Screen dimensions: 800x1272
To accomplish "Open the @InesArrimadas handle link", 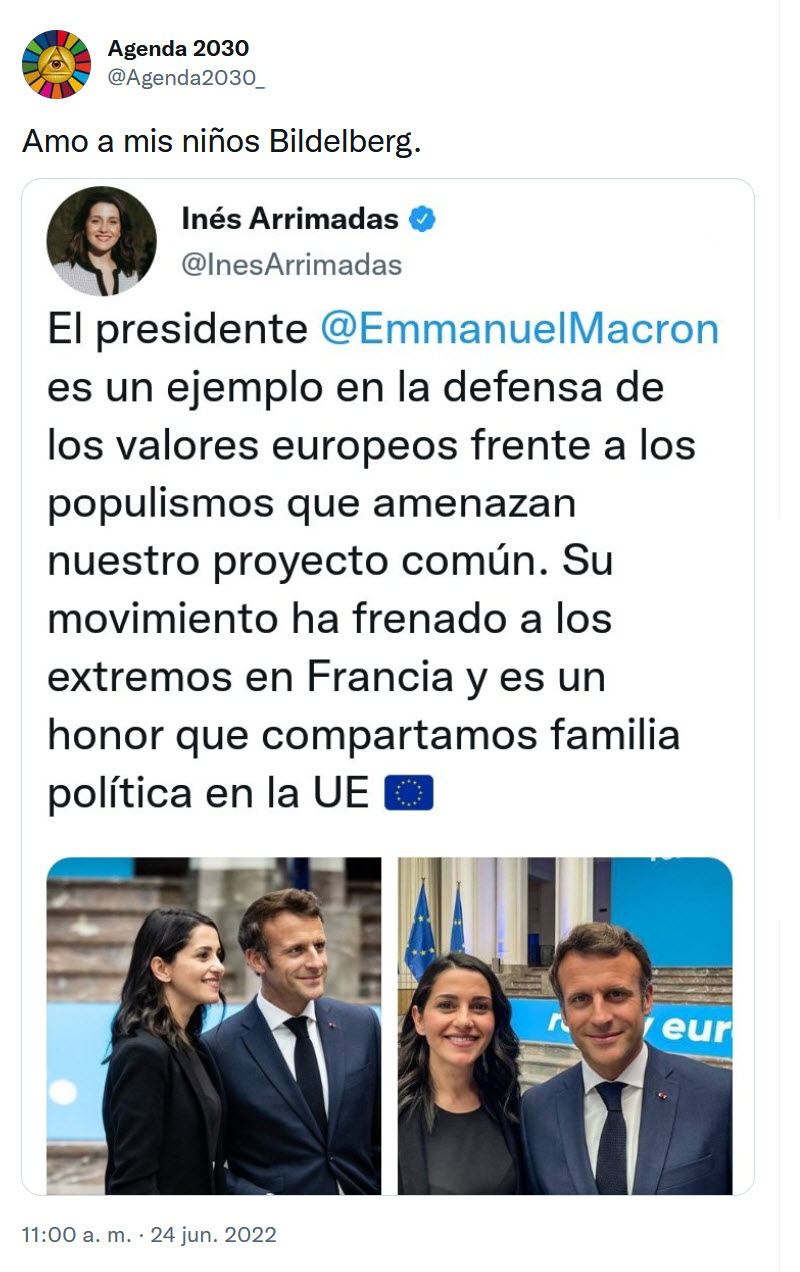I will tap(292, 264).
